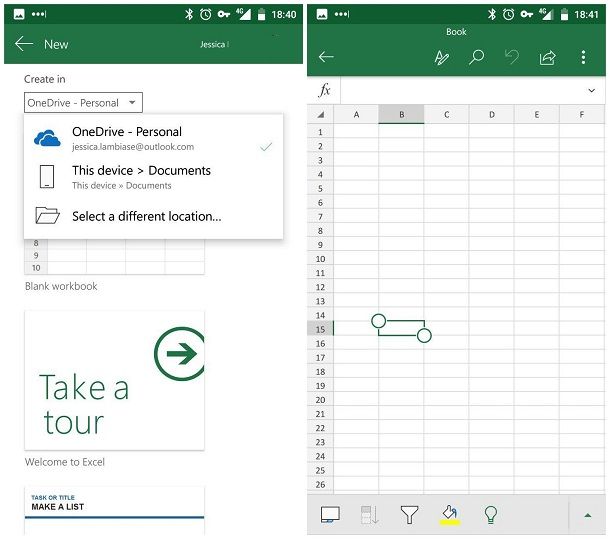The height and width of the screenshot is (539, 610).
Task: Tap the fx function button
Action: [x=324, y=90]
